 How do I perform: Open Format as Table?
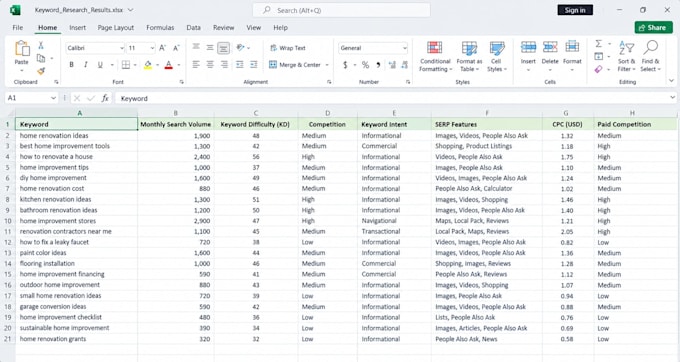[469, 57]
